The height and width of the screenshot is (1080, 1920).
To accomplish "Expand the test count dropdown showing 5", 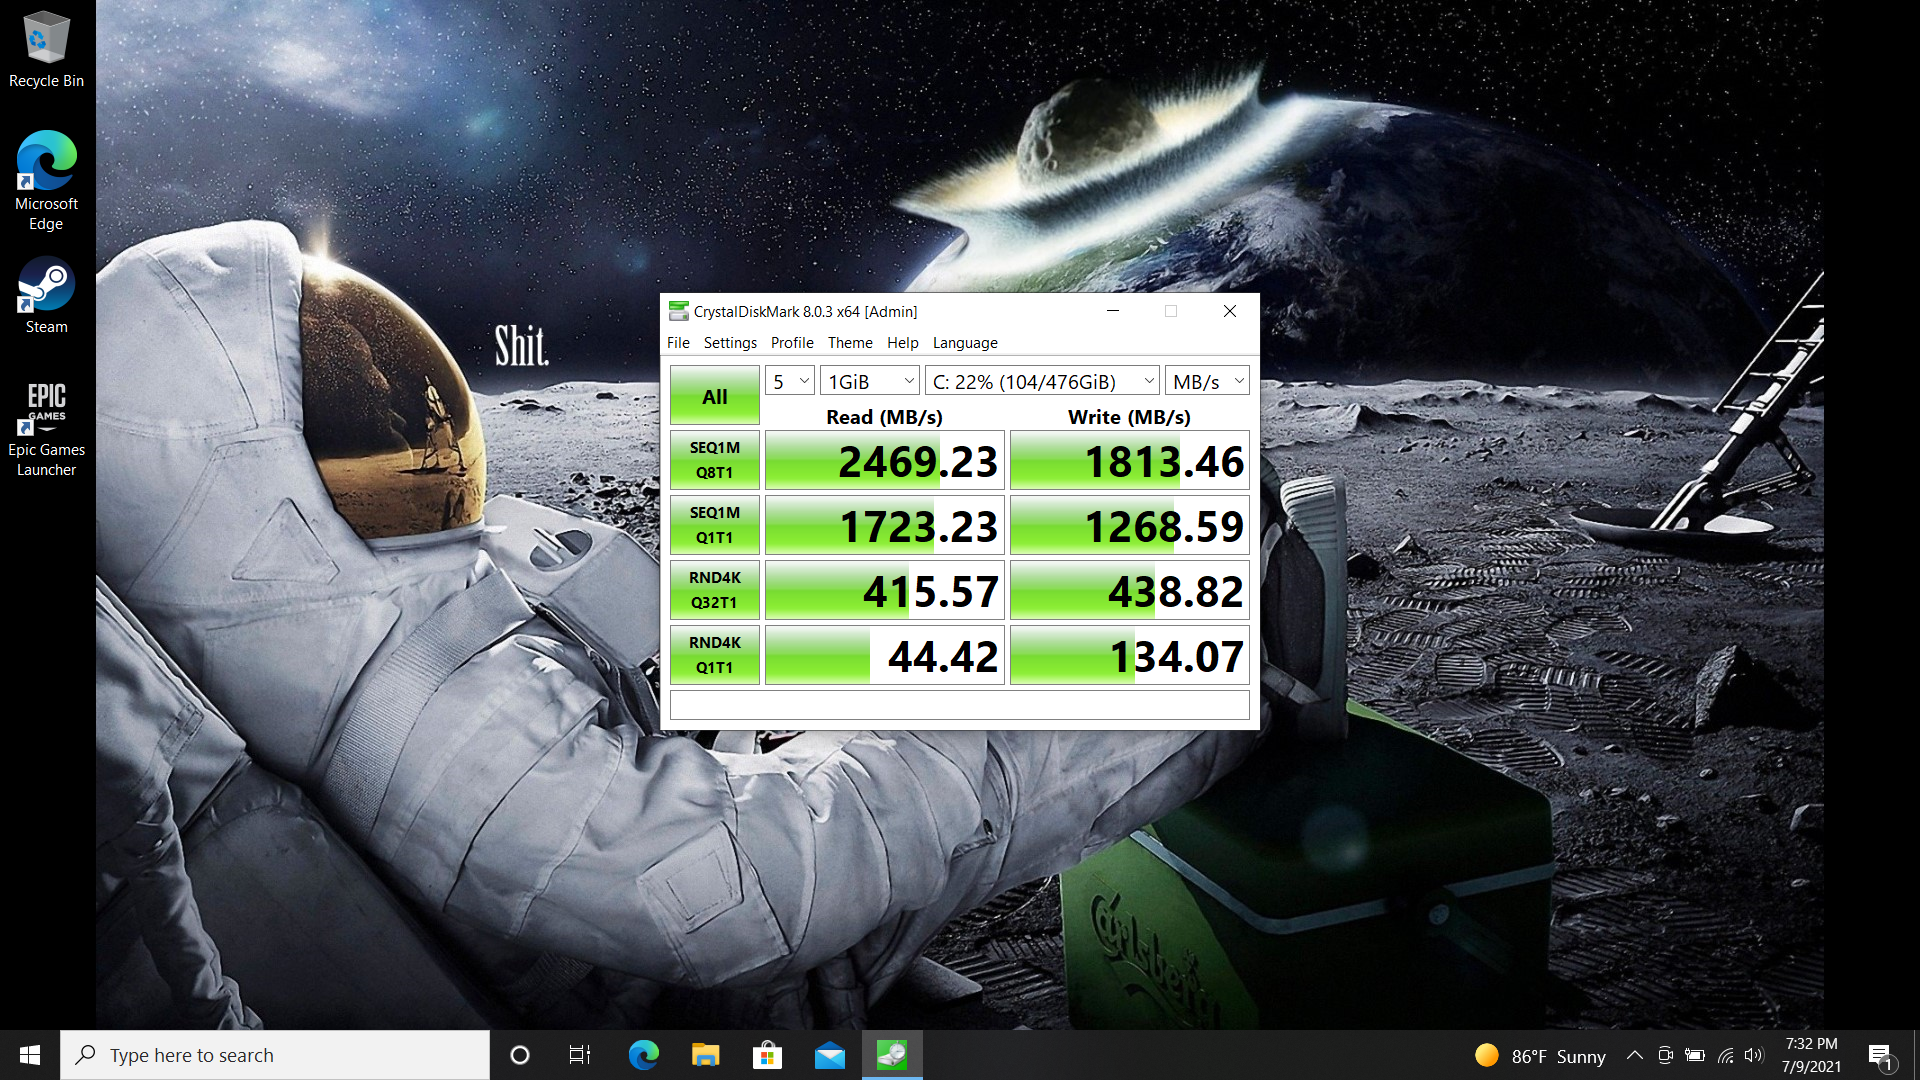I will (x=790, y=381).
